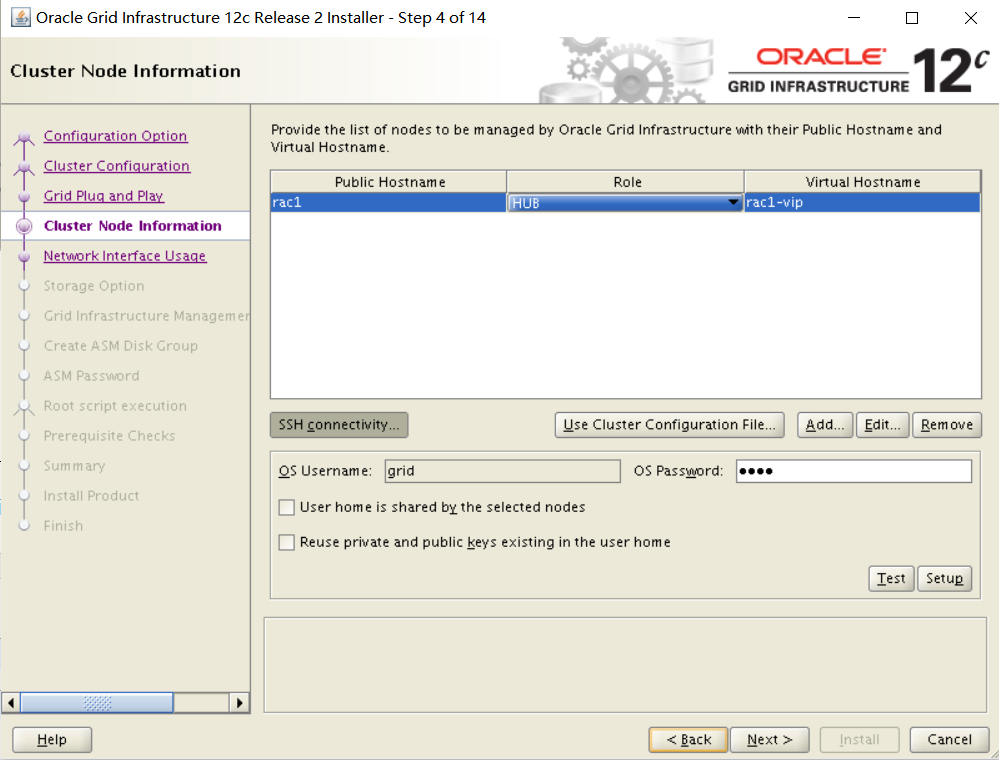Image resolution: width=999 pixels, height=760 pixels.
Task: Test SSH connectivity
Action: click(891, 578)
